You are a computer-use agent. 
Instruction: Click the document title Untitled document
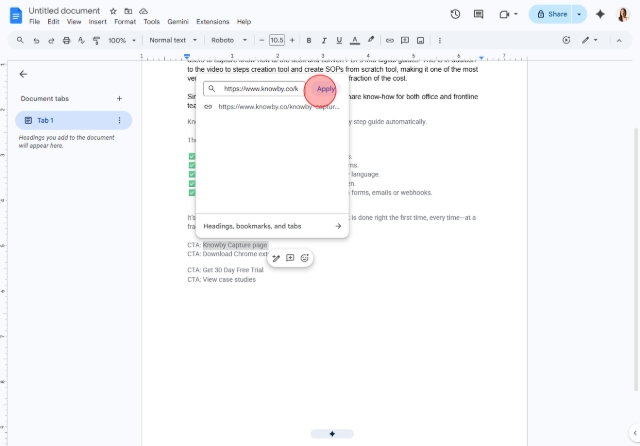coord(64,11)
